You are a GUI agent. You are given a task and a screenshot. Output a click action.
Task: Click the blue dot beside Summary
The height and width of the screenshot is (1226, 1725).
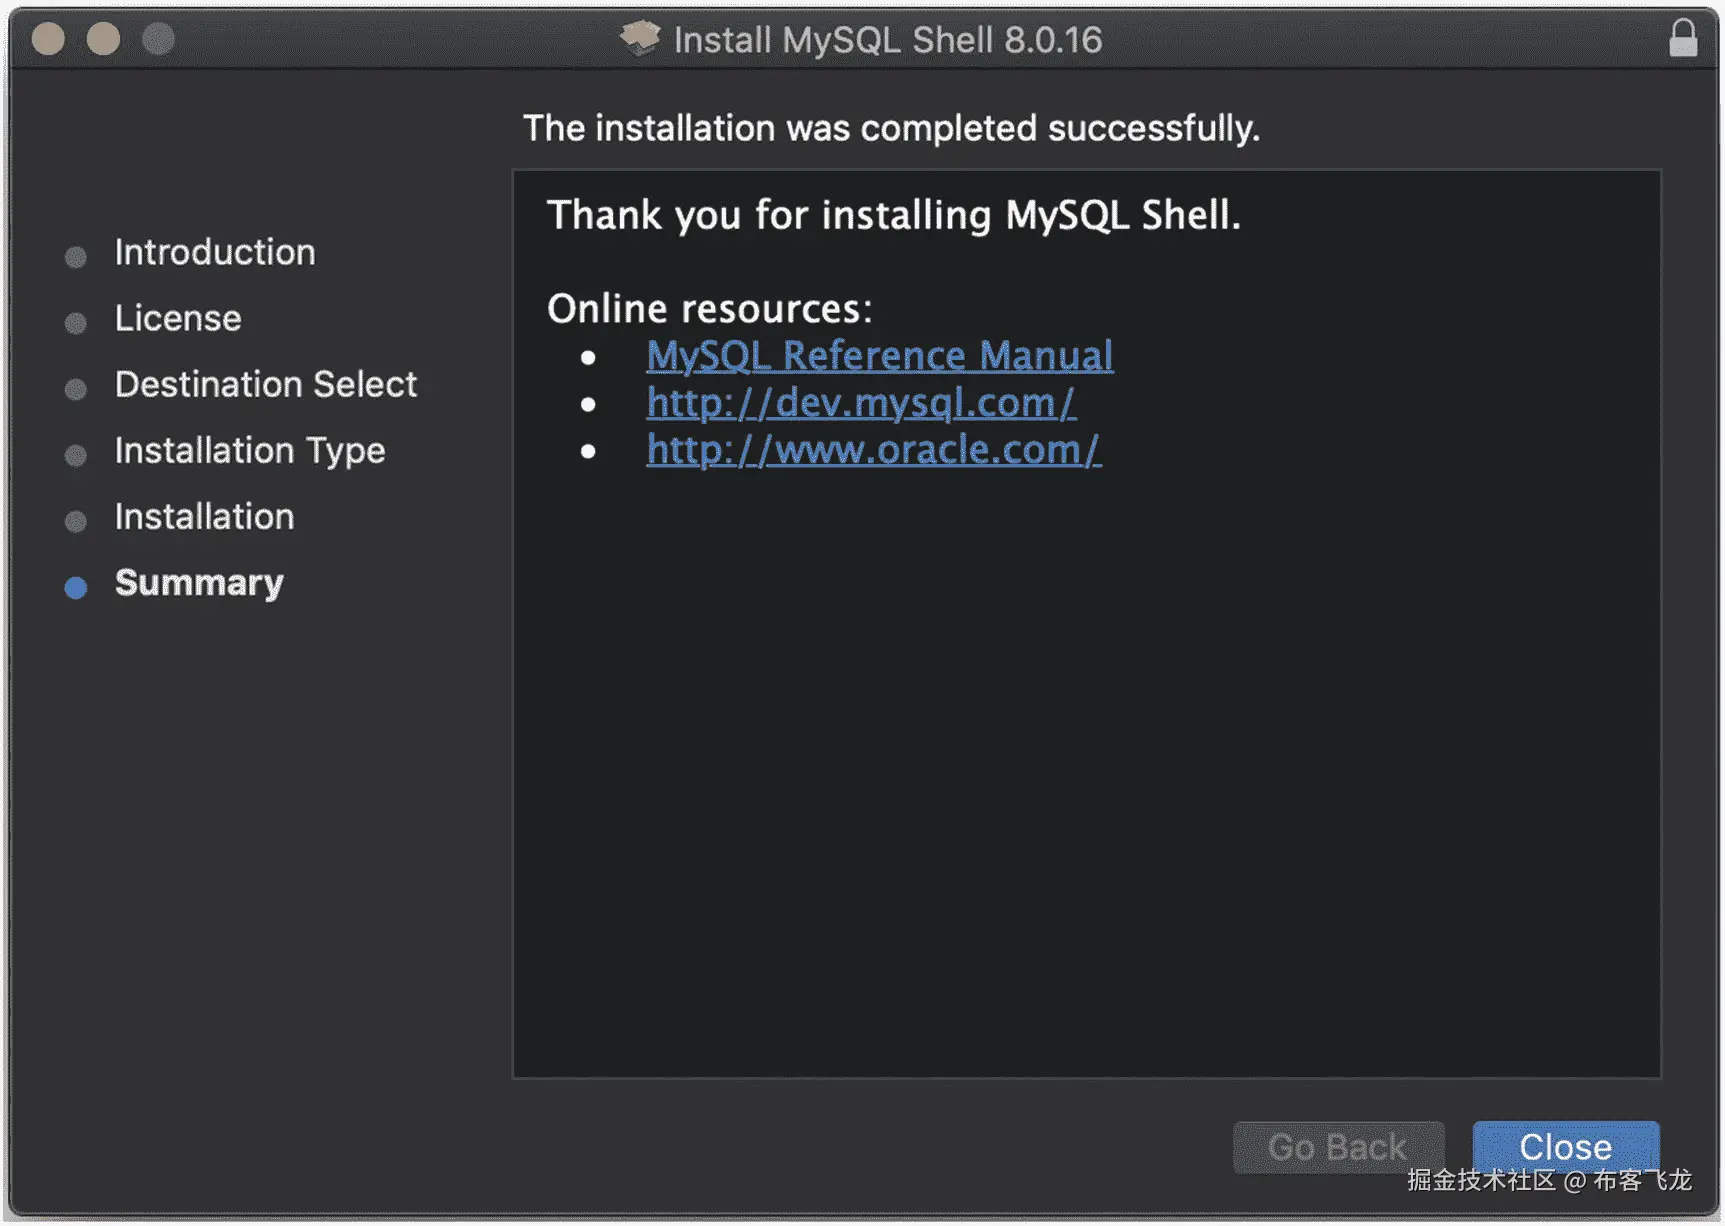pos(75,587)
